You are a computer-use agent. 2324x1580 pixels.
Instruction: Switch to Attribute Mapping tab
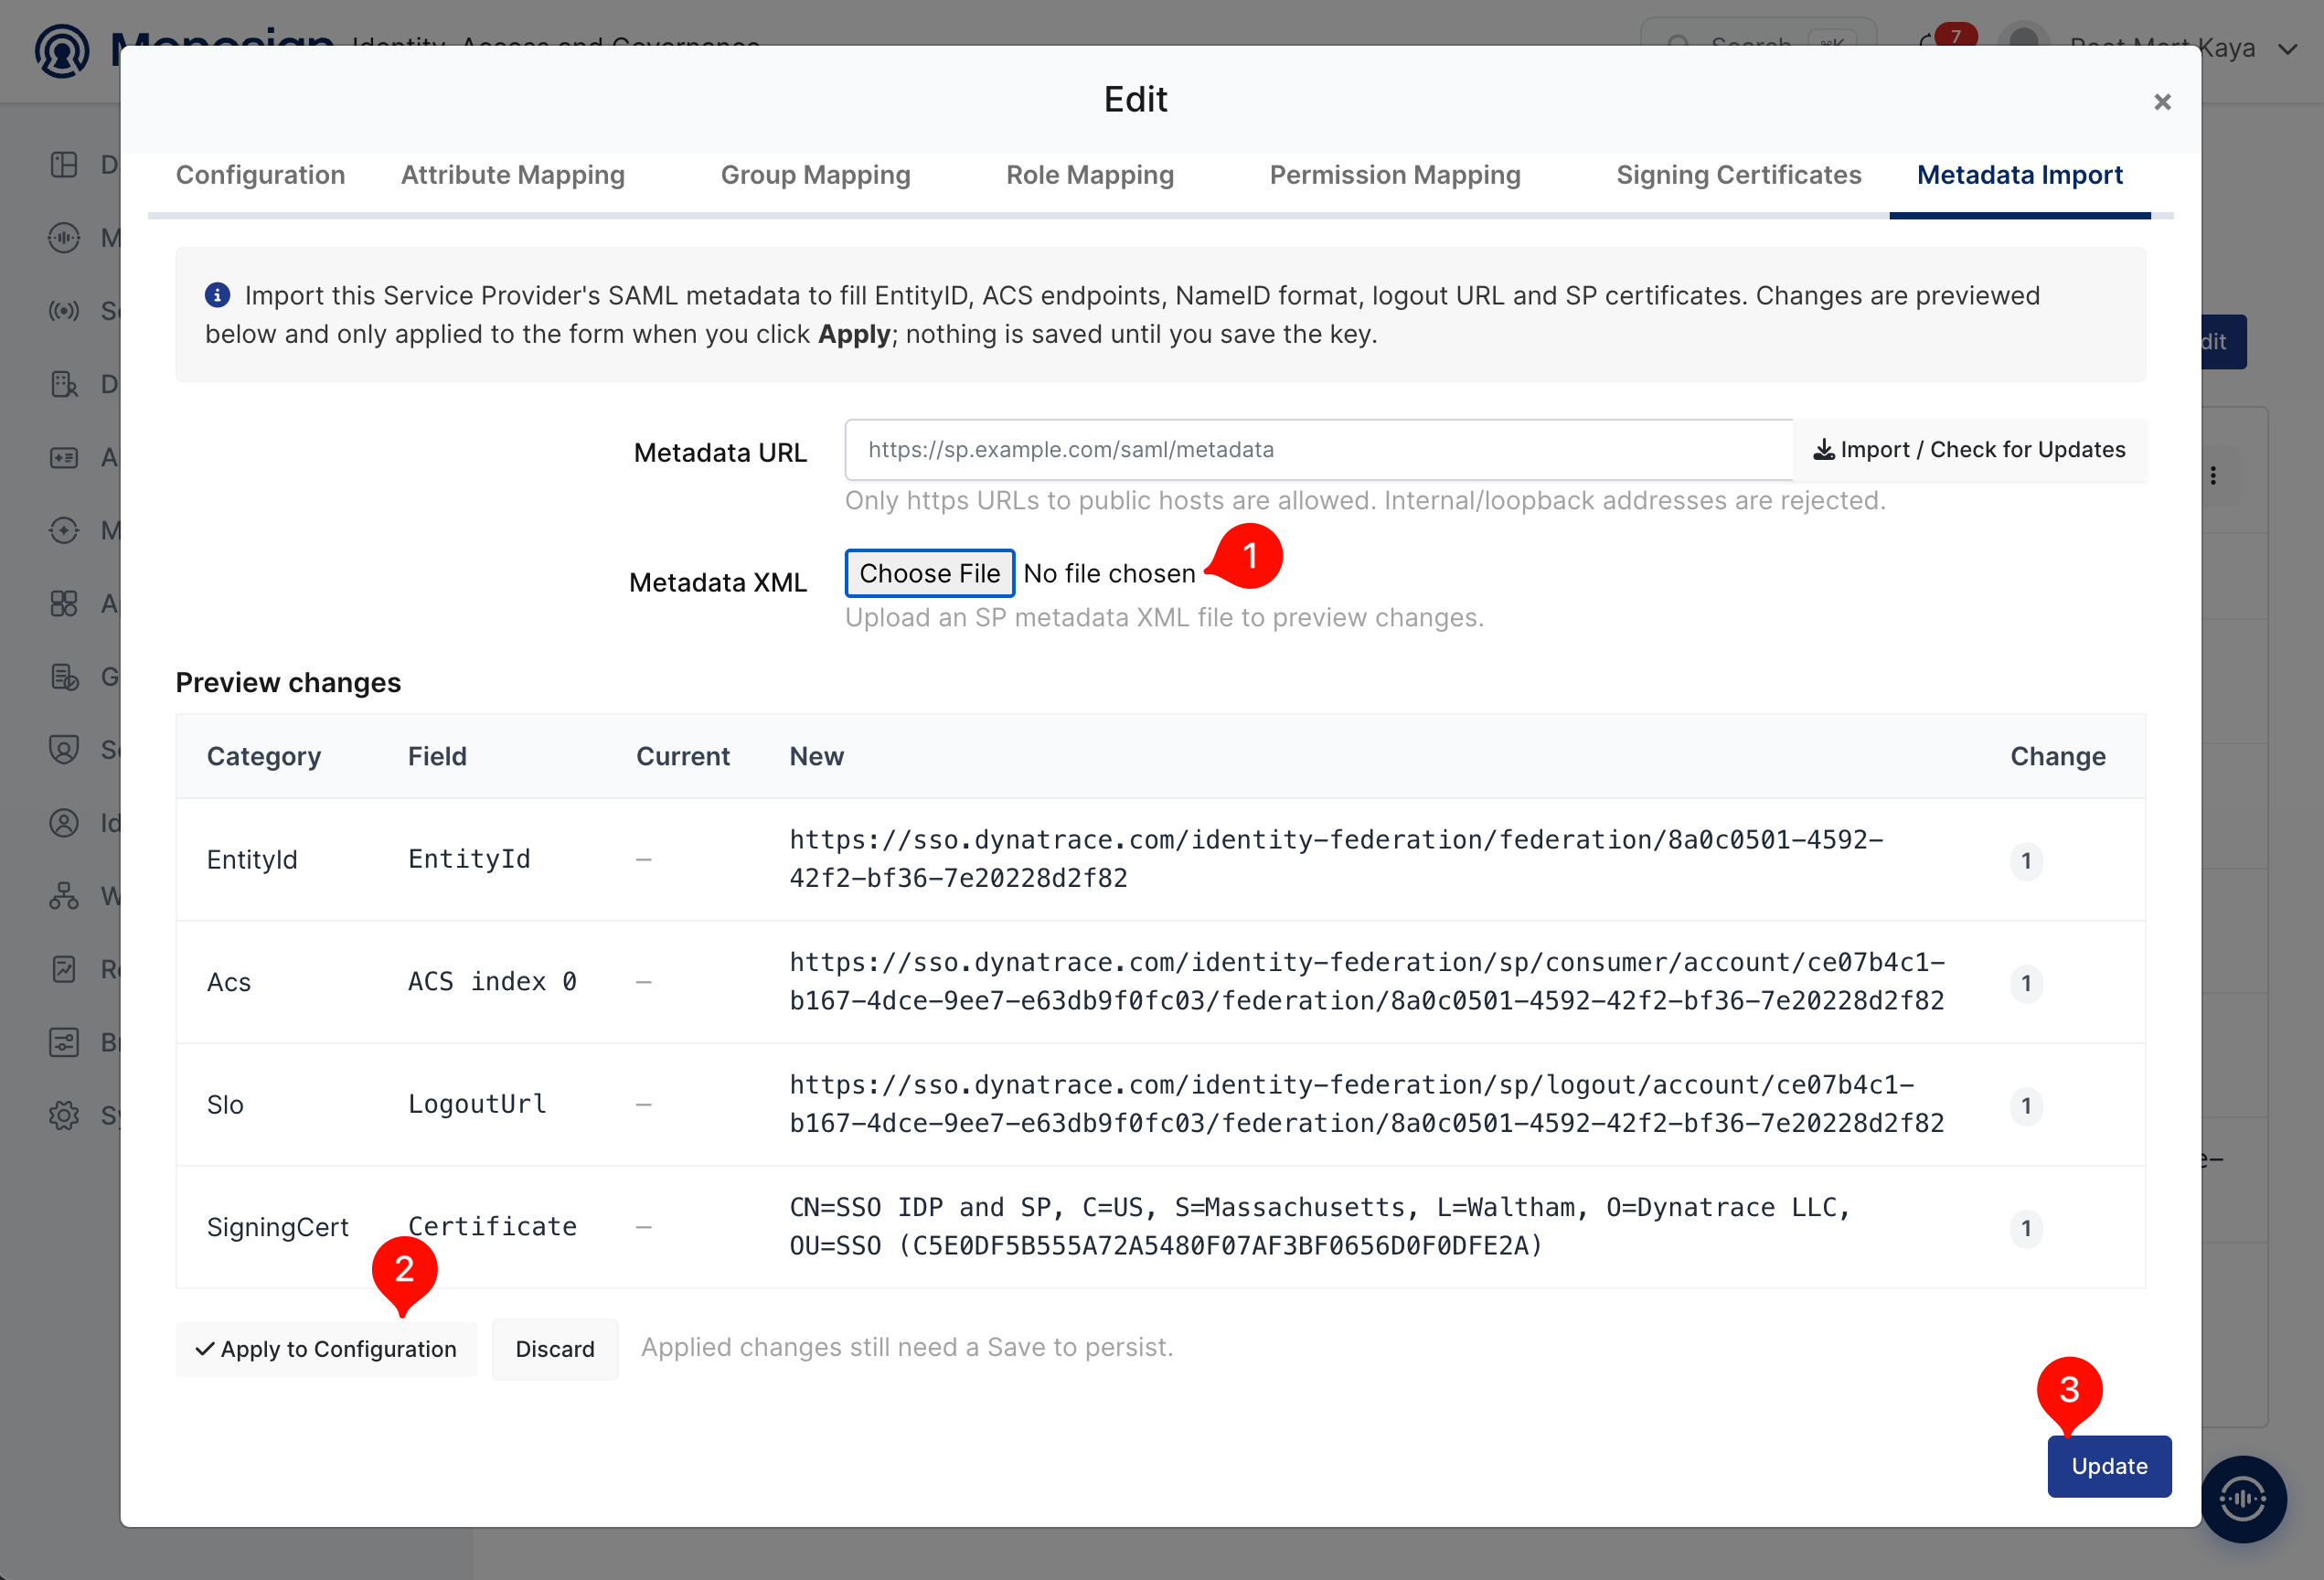513,175
